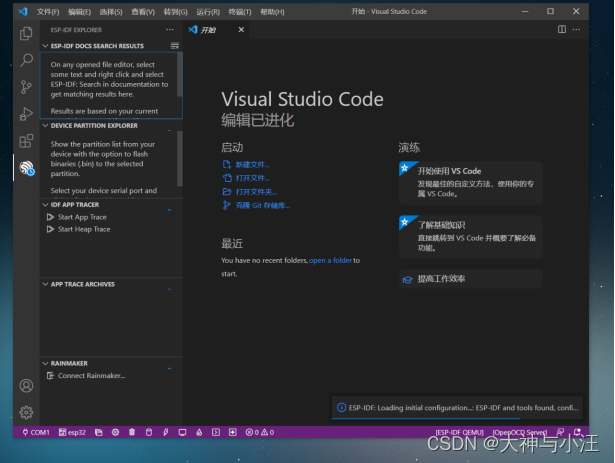615x463 pixels.
Task: Open ESP-IDF Explorer views ellipsis menu
Action: tap(169, 30)
